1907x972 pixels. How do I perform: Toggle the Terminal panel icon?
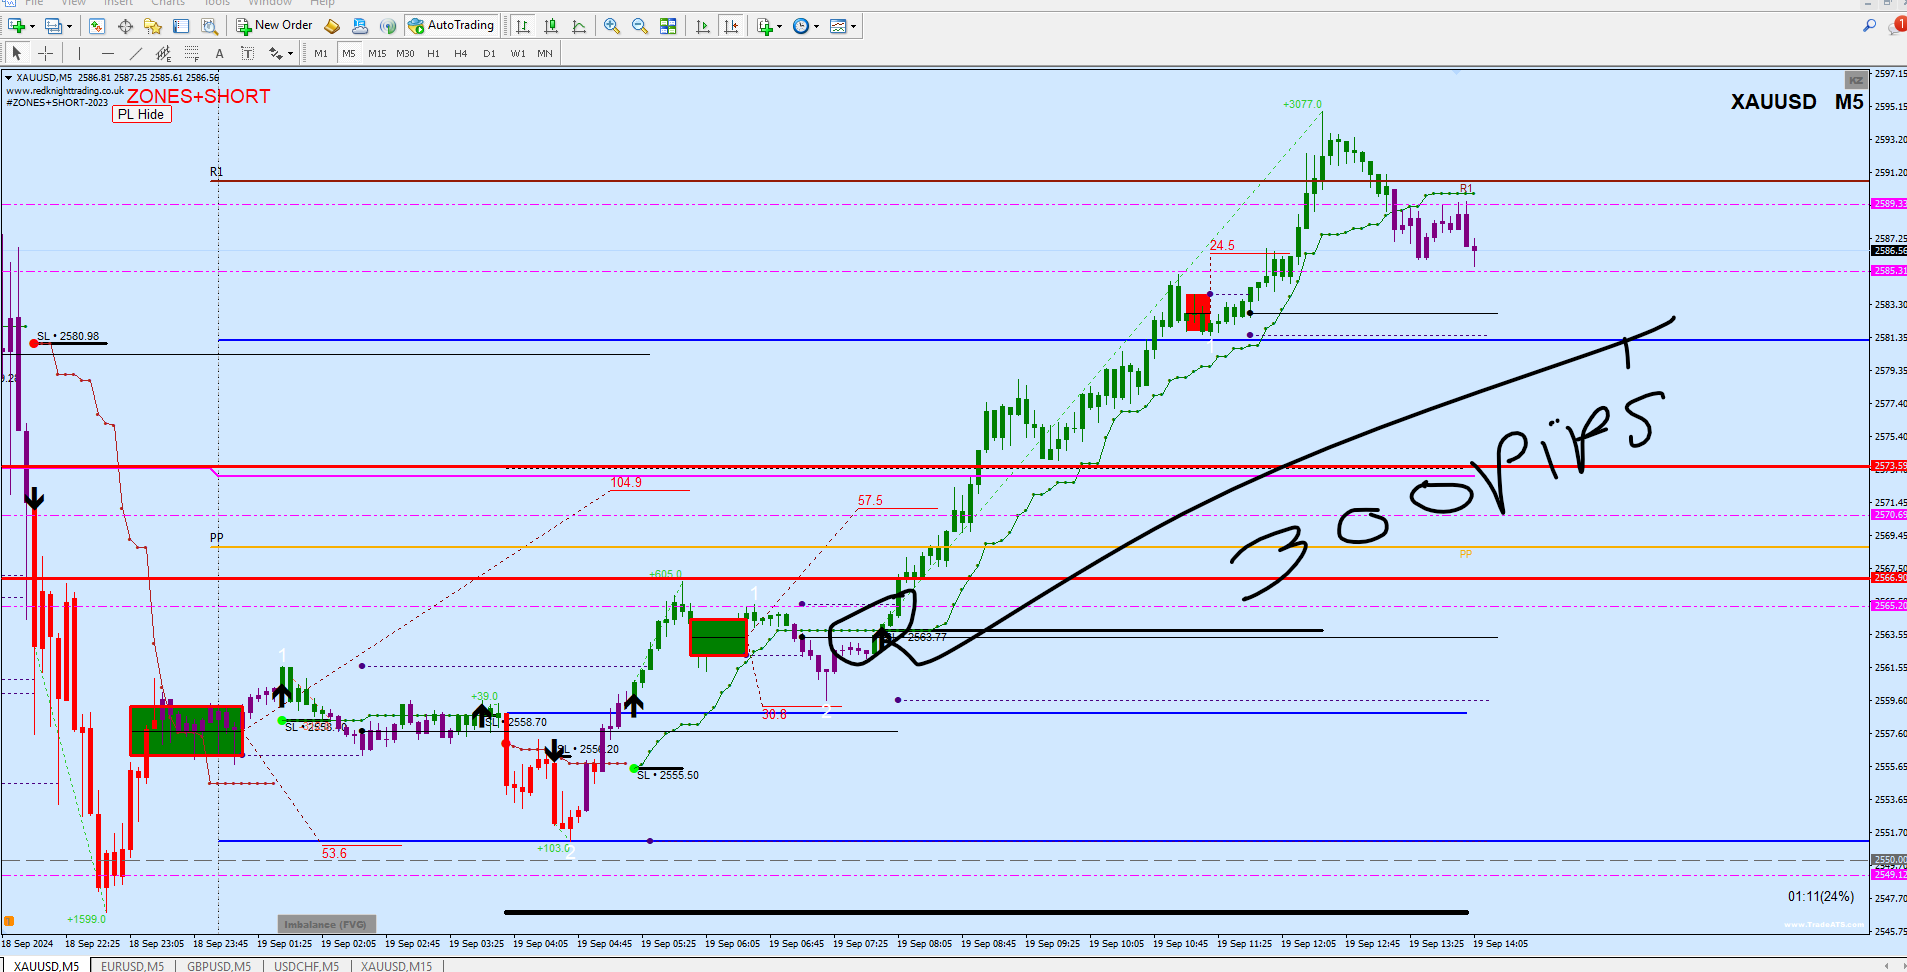pyautogui.click(x=181, y=26)
